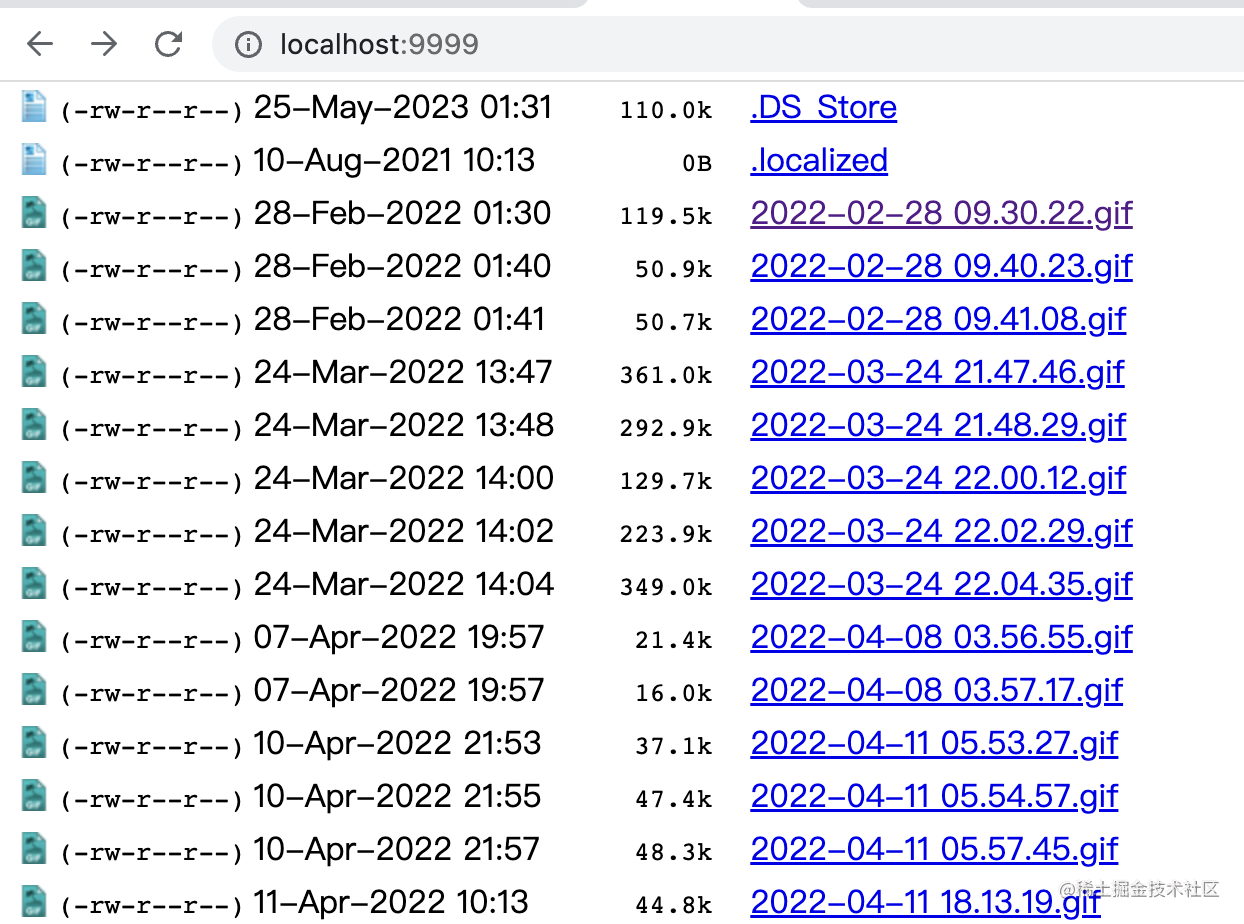Click the browser back arrow
1244x924 pixels.
coord(40,44)
